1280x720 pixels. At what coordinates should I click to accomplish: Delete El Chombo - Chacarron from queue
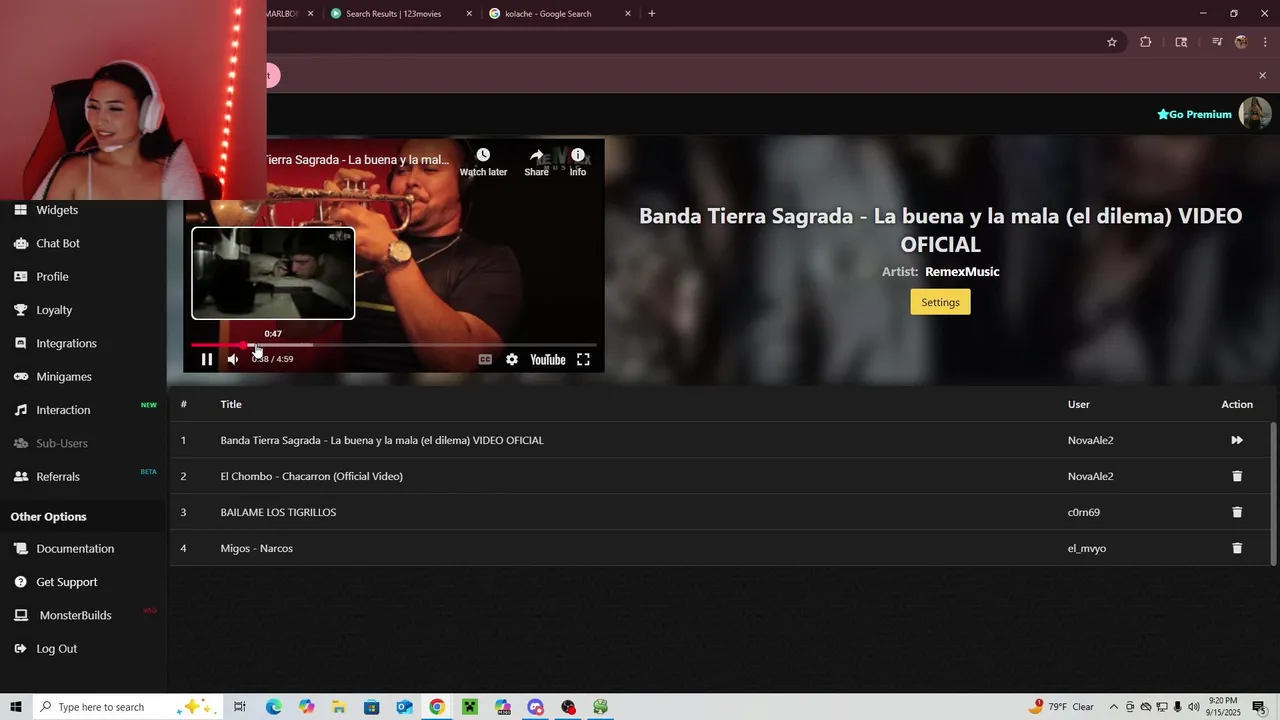(x=1237, y=476)
